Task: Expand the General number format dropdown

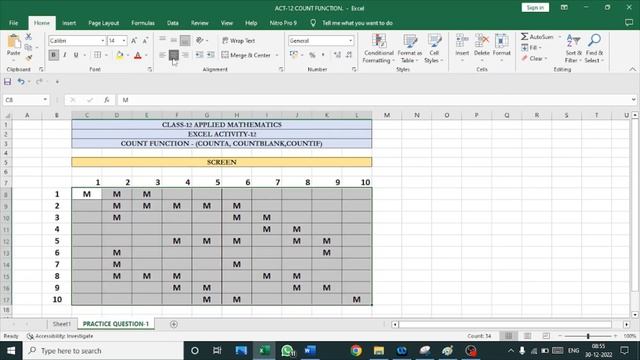Action: point(350,41)
